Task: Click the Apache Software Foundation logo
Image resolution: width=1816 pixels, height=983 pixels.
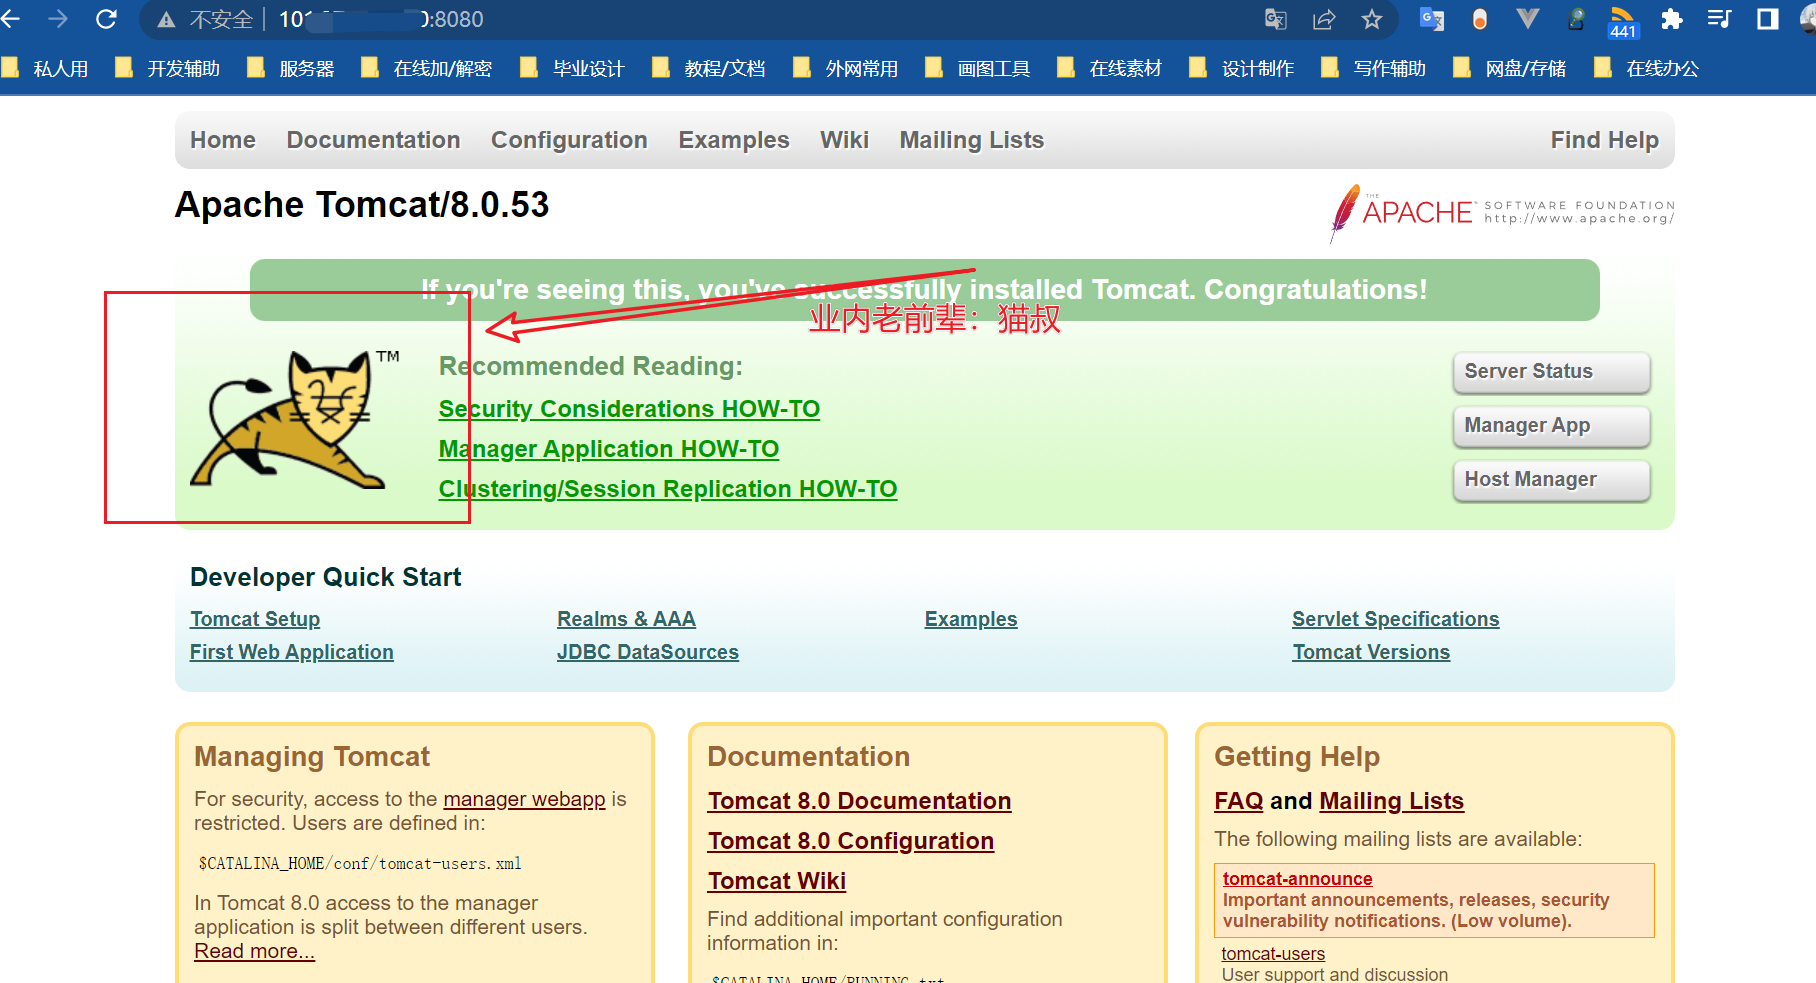Action: click(1501, 212)
